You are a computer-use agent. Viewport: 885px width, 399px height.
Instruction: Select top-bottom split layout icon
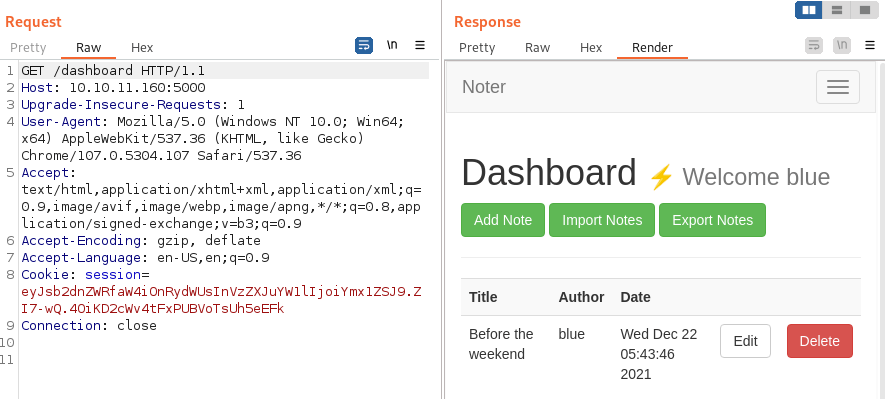coord(837,10)
